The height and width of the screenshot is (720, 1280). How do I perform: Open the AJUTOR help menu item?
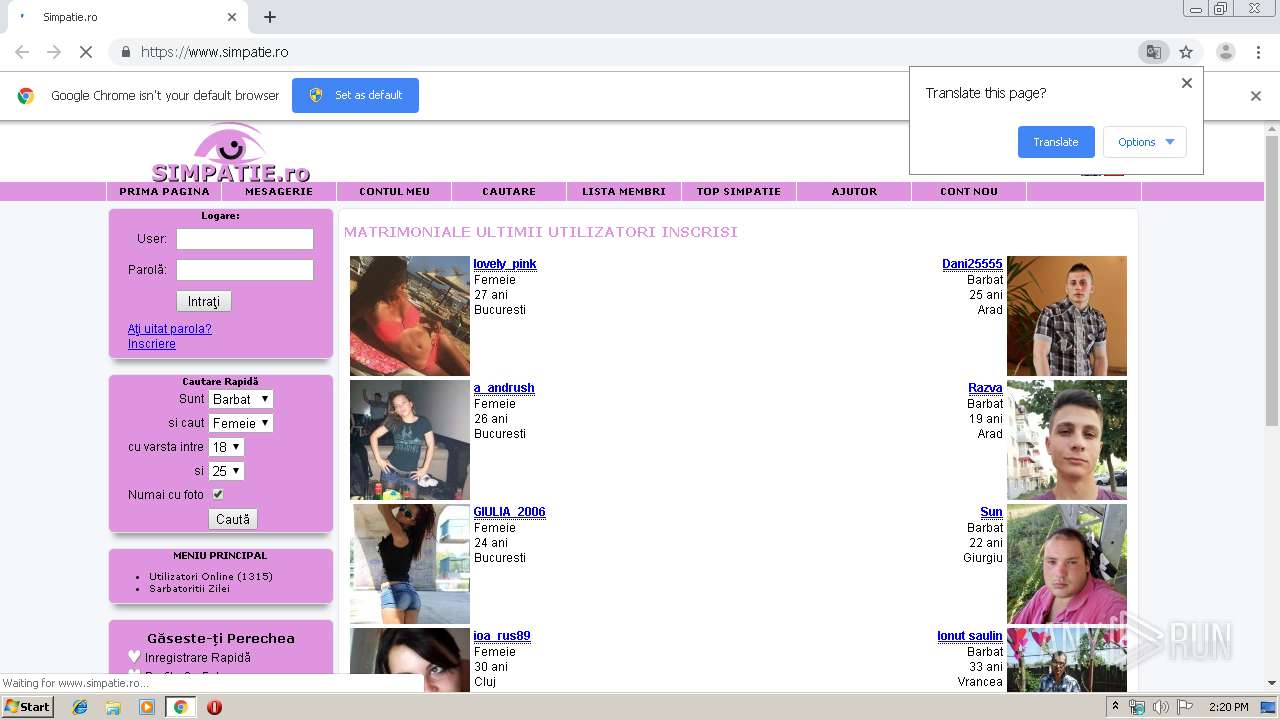tap(854, 191)
